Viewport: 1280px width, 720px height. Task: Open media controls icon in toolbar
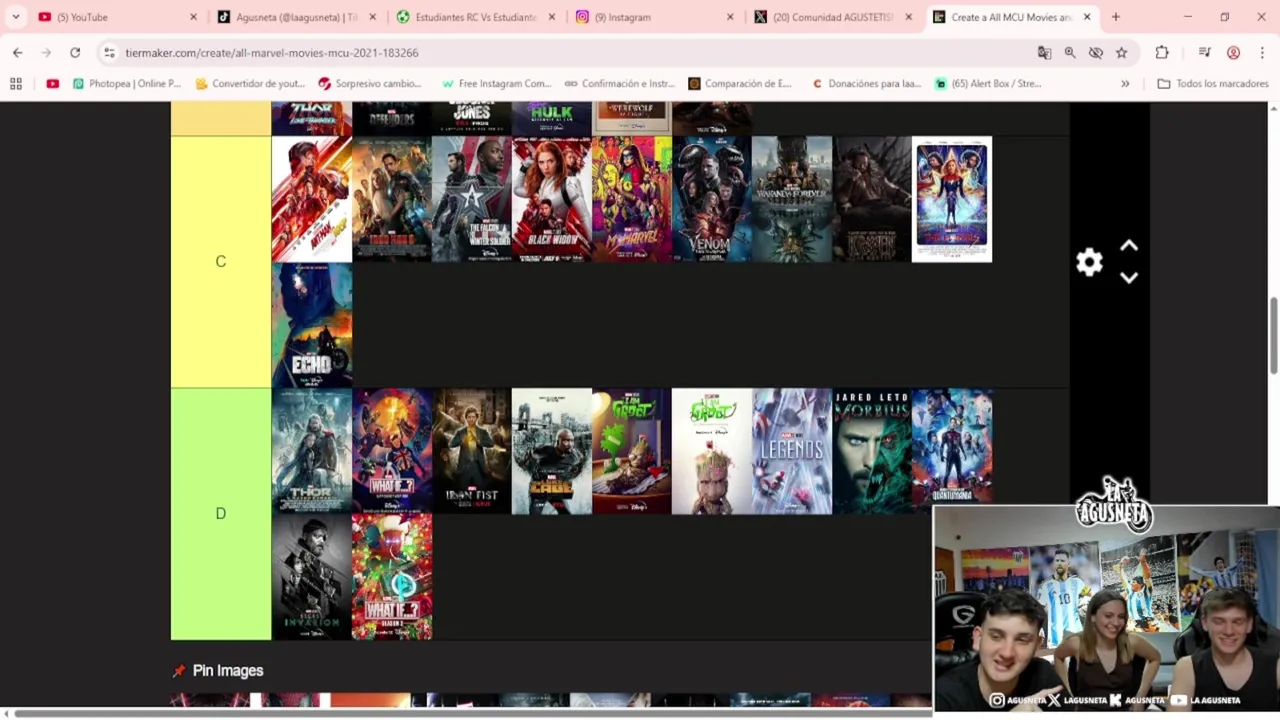[x=1205, y=53]
